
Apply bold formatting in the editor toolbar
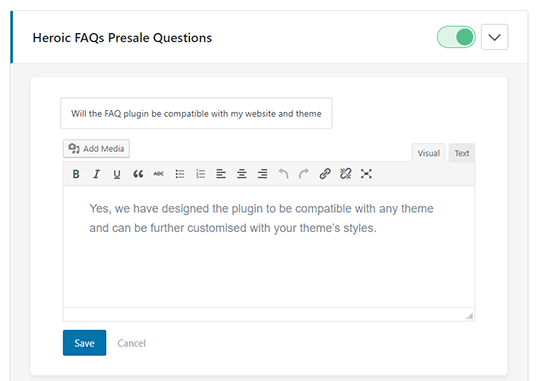pos(76,174)
